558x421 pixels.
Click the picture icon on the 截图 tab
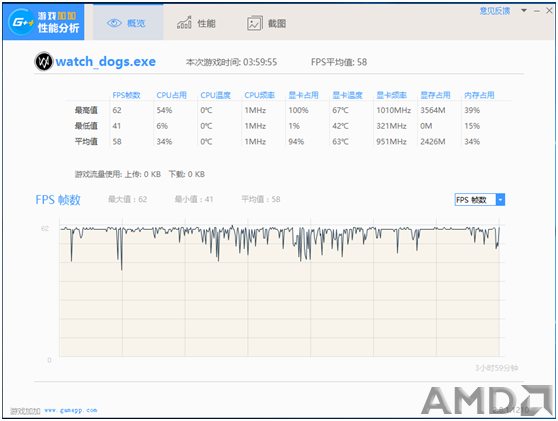tap(255, 23)
